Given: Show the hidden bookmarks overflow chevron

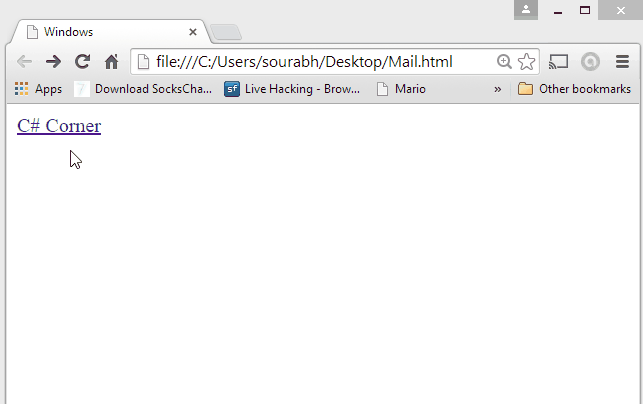Looking at the screenshot, I should (497, 89).
